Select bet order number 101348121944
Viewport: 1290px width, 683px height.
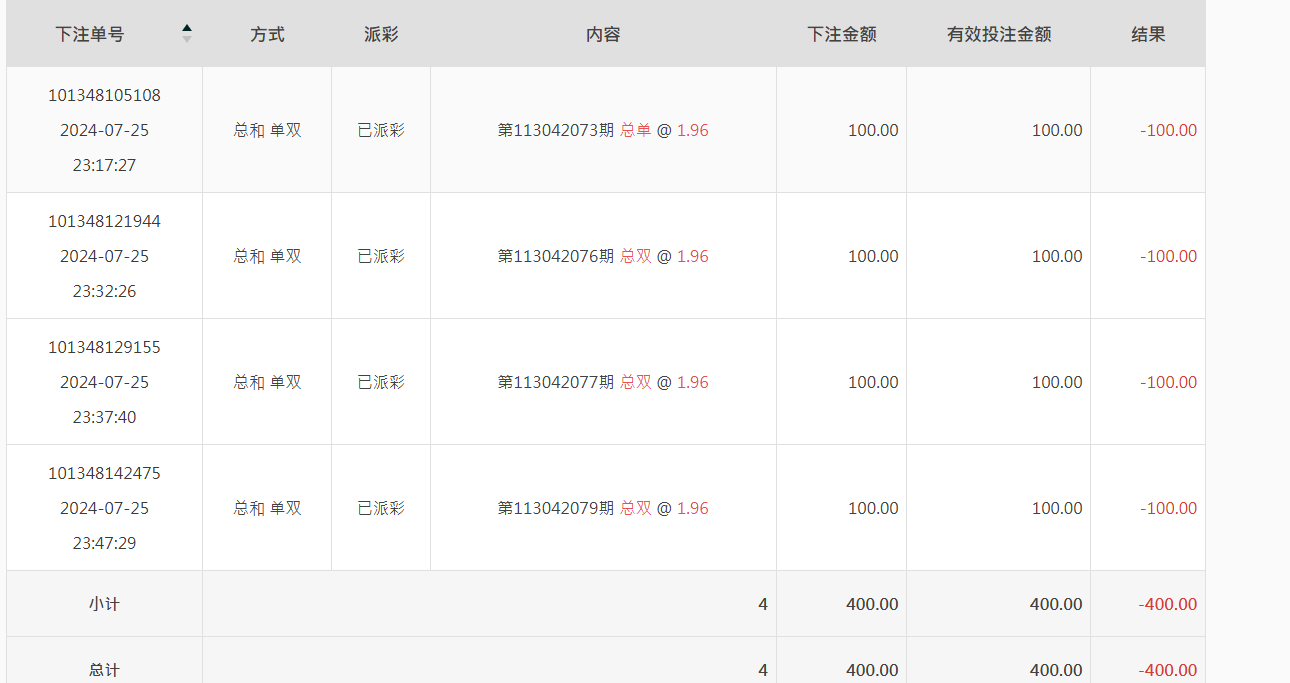click(x=104, y=222)
